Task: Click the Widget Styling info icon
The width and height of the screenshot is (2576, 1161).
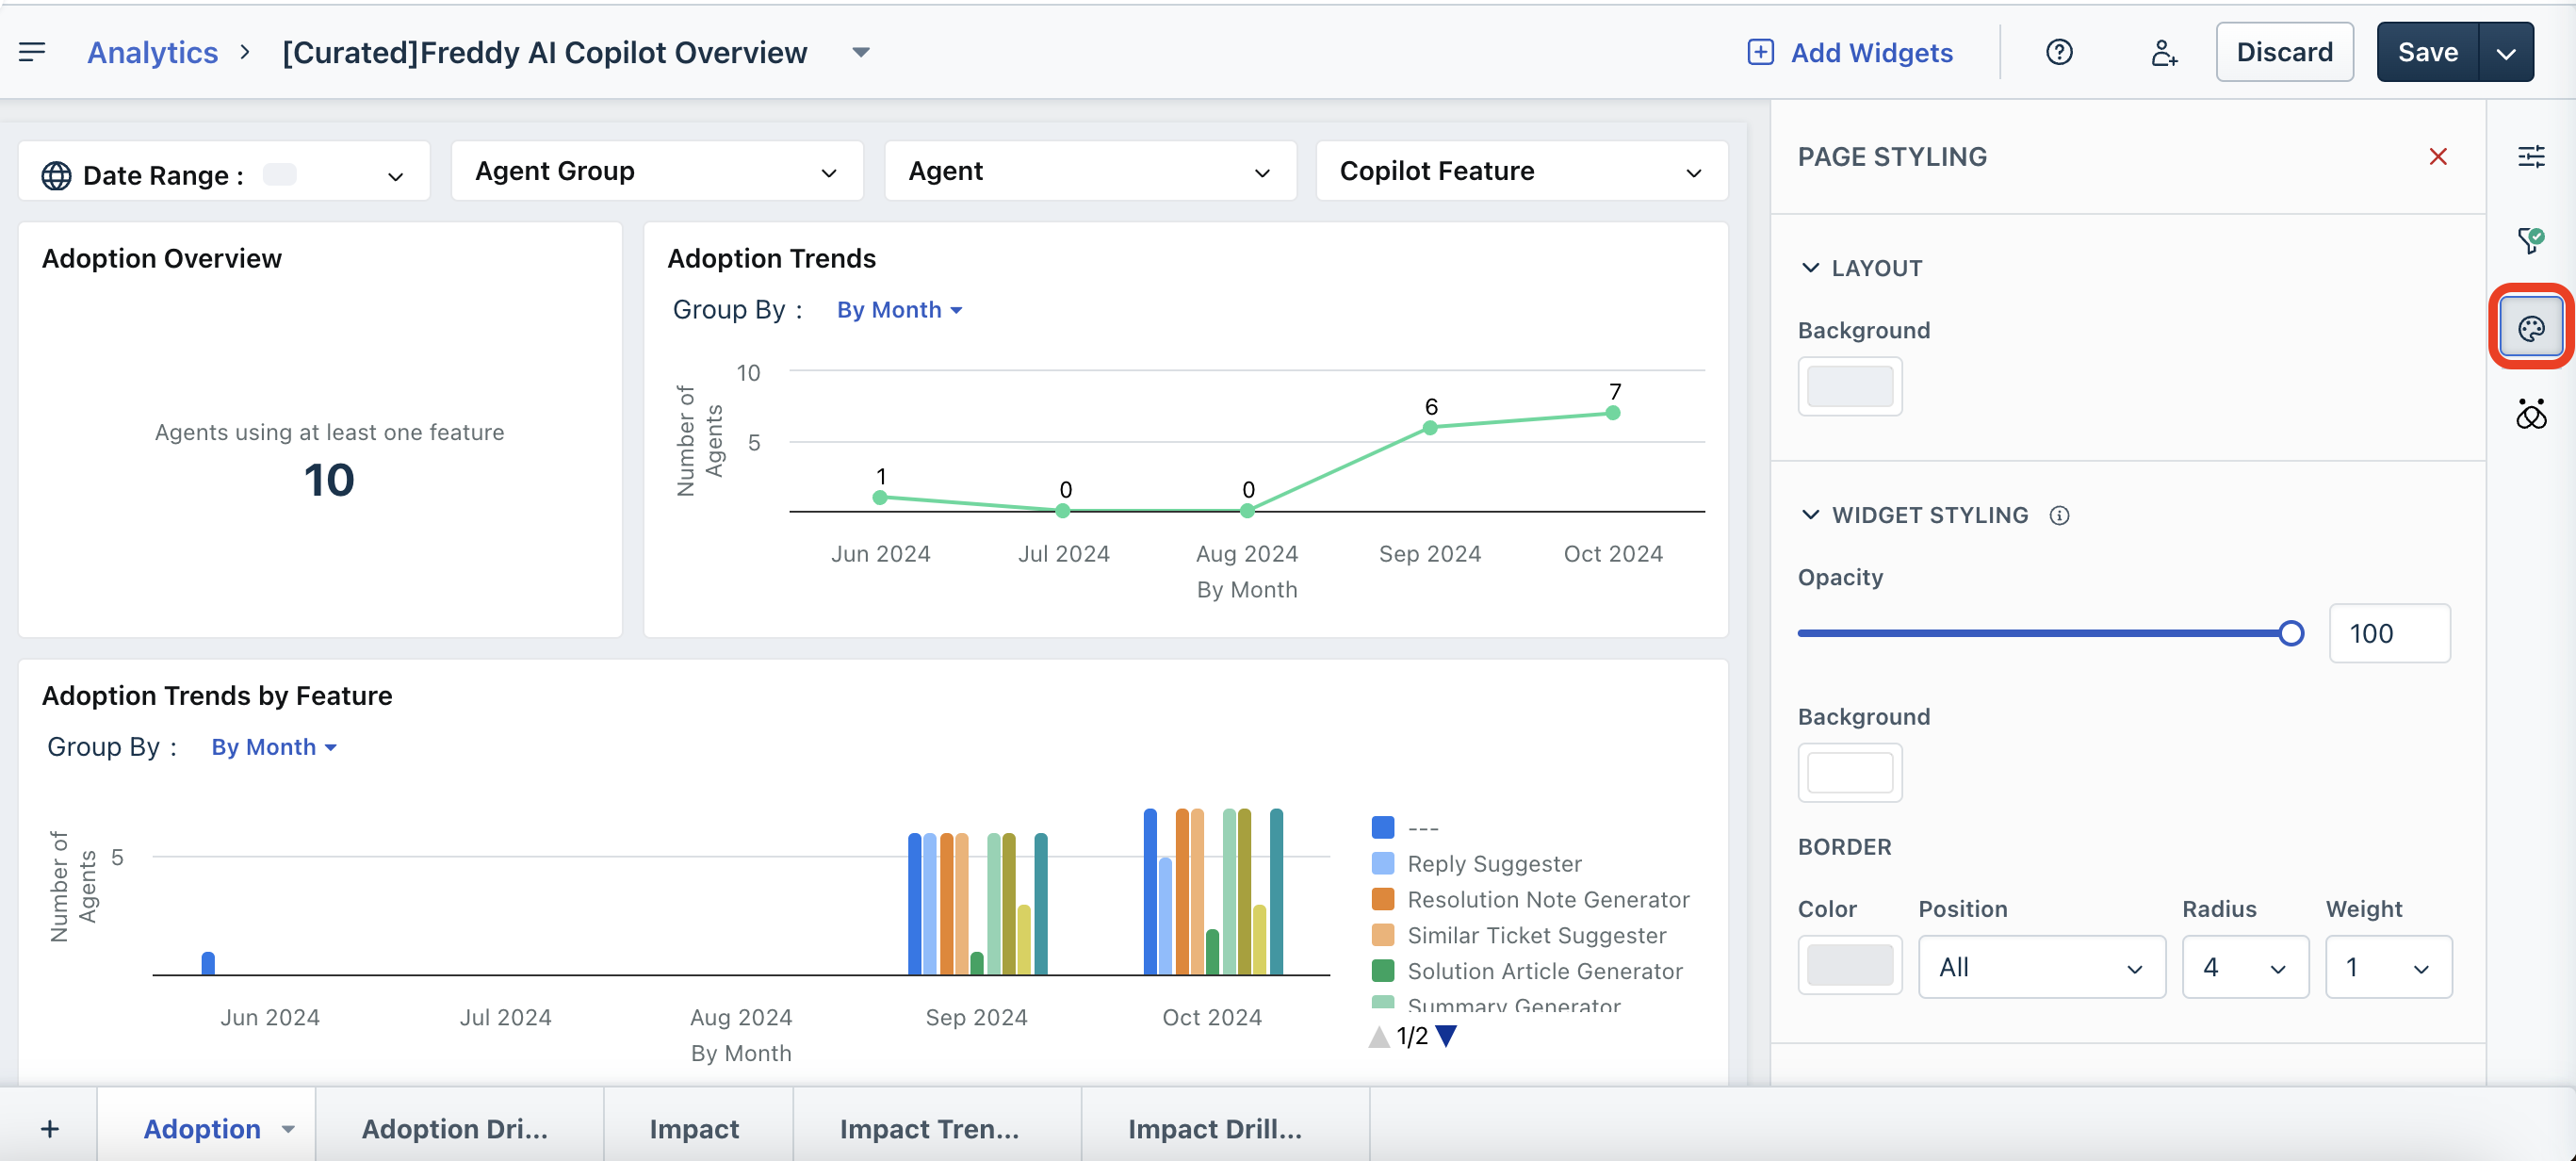Action: (x=2059, y=515)
